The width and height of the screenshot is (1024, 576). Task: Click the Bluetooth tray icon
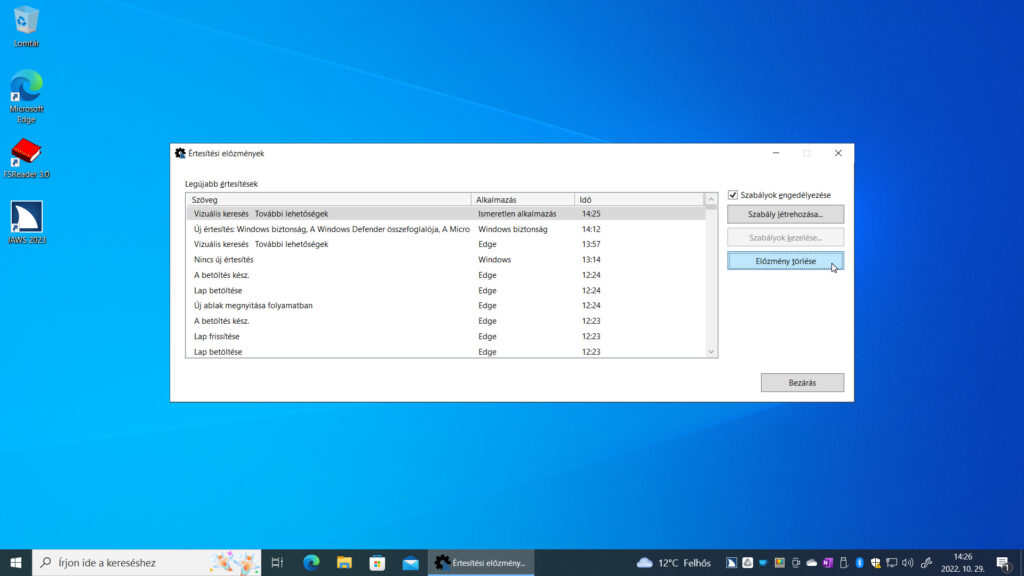pyautogui.click(x=859, y=562)
